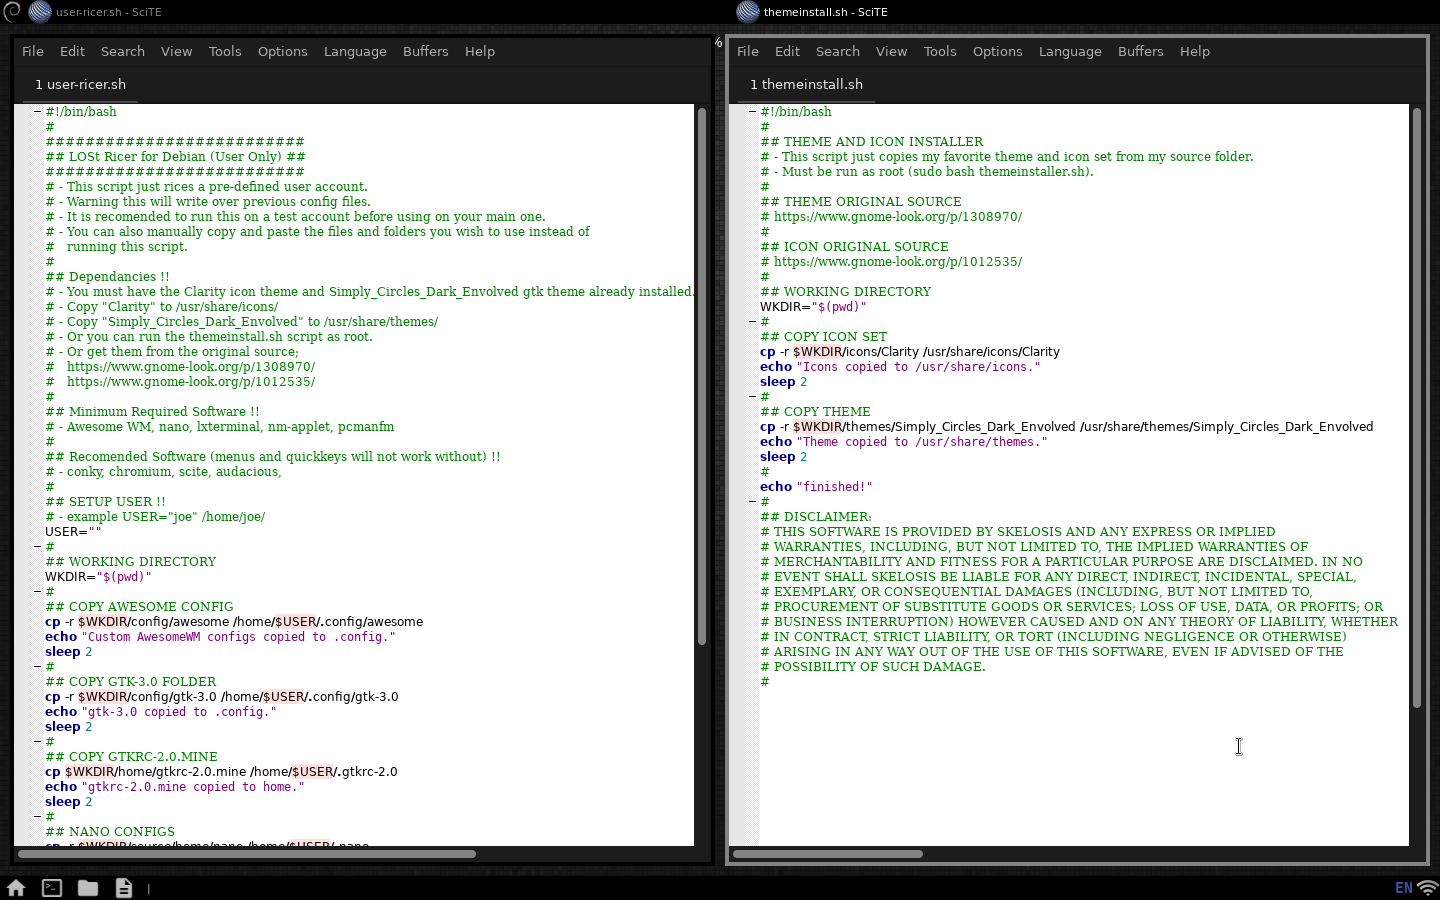This screenshot has height=900, width=1440.
Task: Open the file manager folder icon
Action: (88, 888)
